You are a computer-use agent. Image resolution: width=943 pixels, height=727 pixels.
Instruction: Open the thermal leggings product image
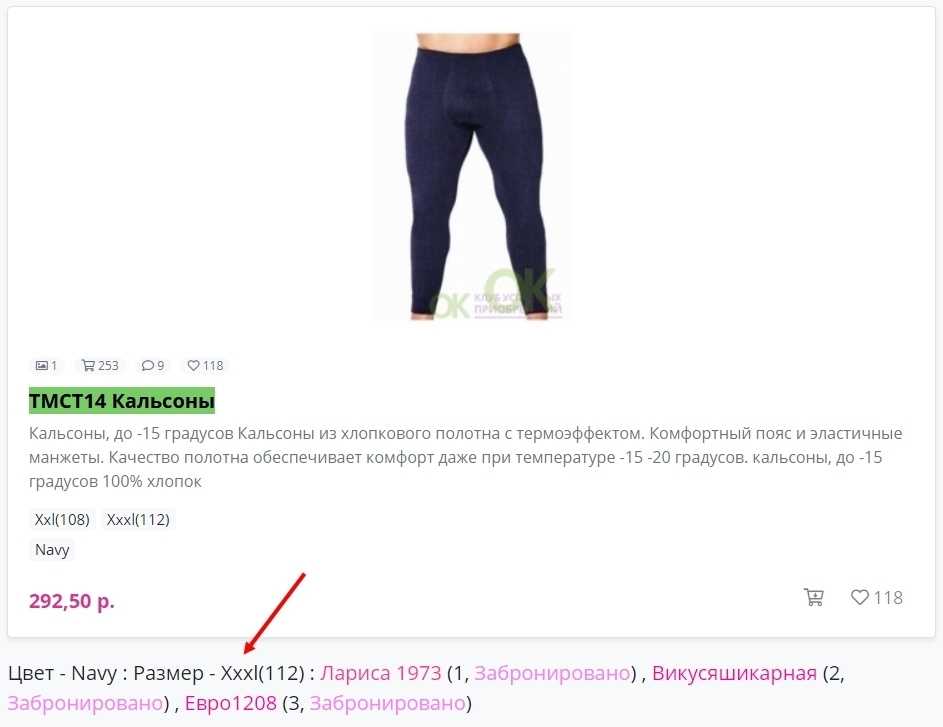[471, 177]
